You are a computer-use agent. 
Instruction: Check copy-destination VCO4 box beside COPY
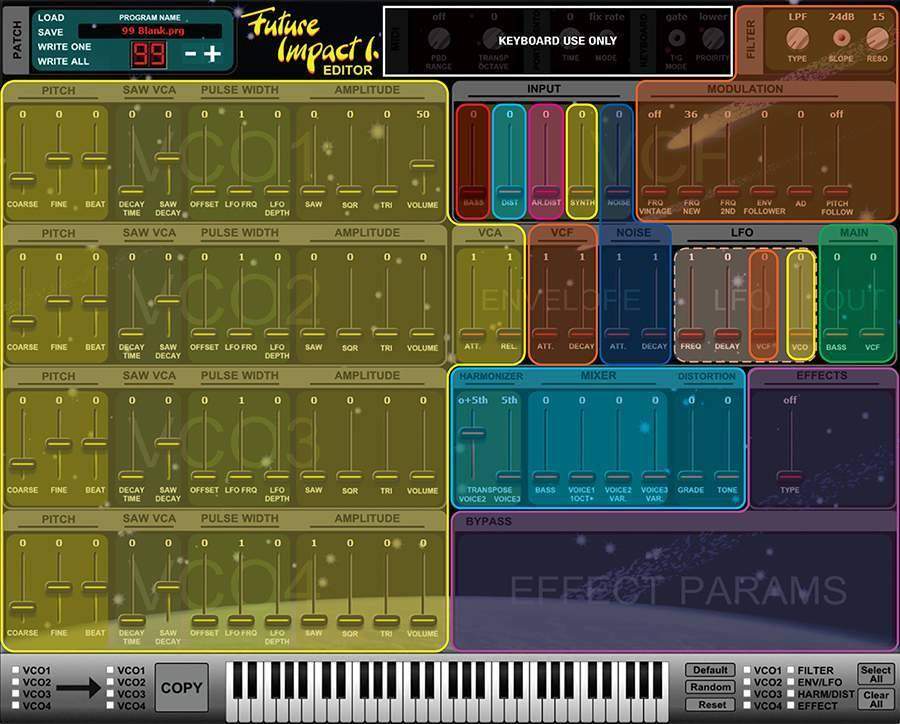[x=110, y=706]
